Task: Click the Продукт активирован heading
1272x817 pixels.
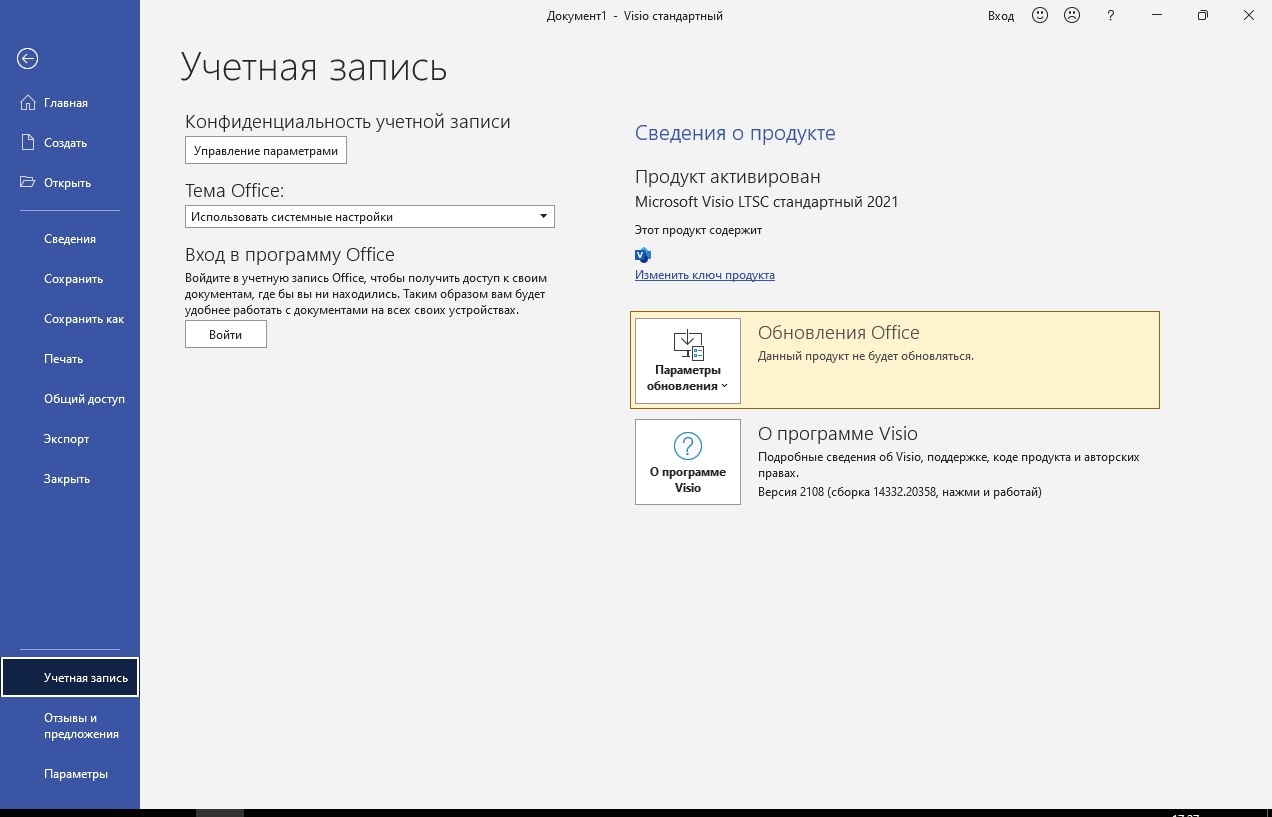Action: [x=728, y=177]
